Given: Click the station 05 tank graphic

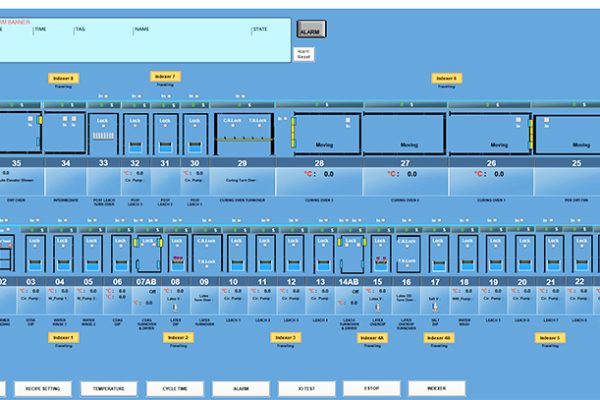Looking at the screenshot, I should click(92, 254).
